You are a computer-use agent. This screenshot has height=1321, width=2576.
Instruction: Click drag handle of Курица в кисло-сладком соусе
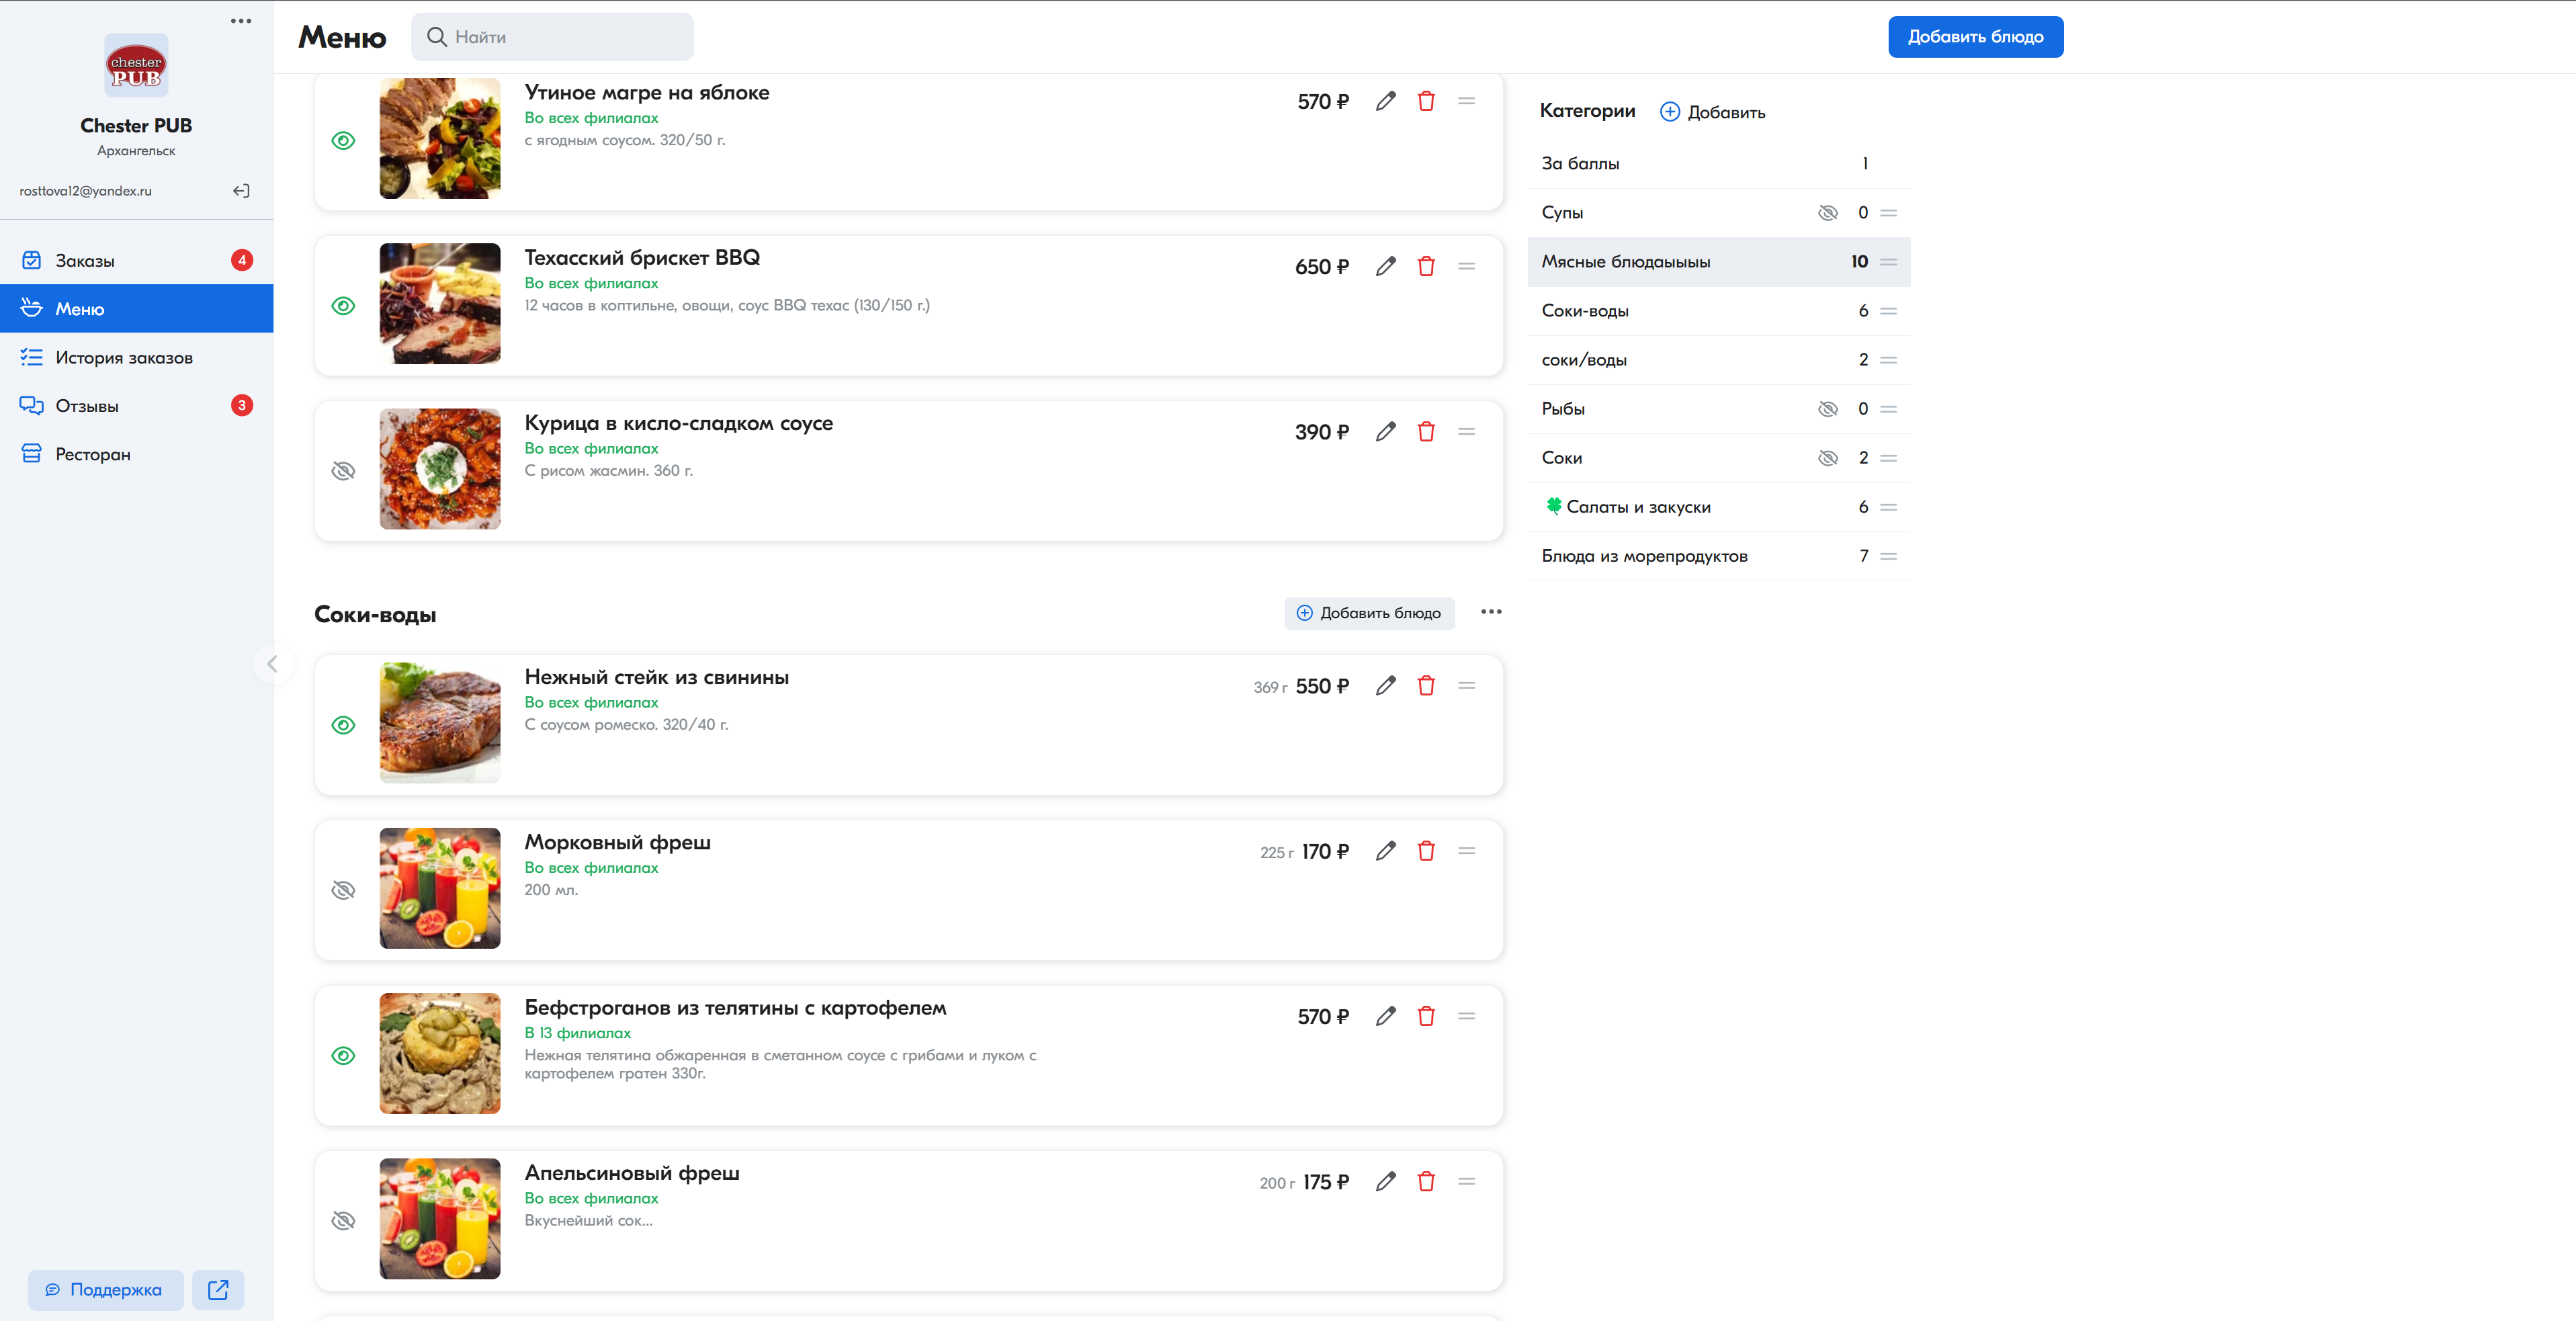[x=1466, y=431]
